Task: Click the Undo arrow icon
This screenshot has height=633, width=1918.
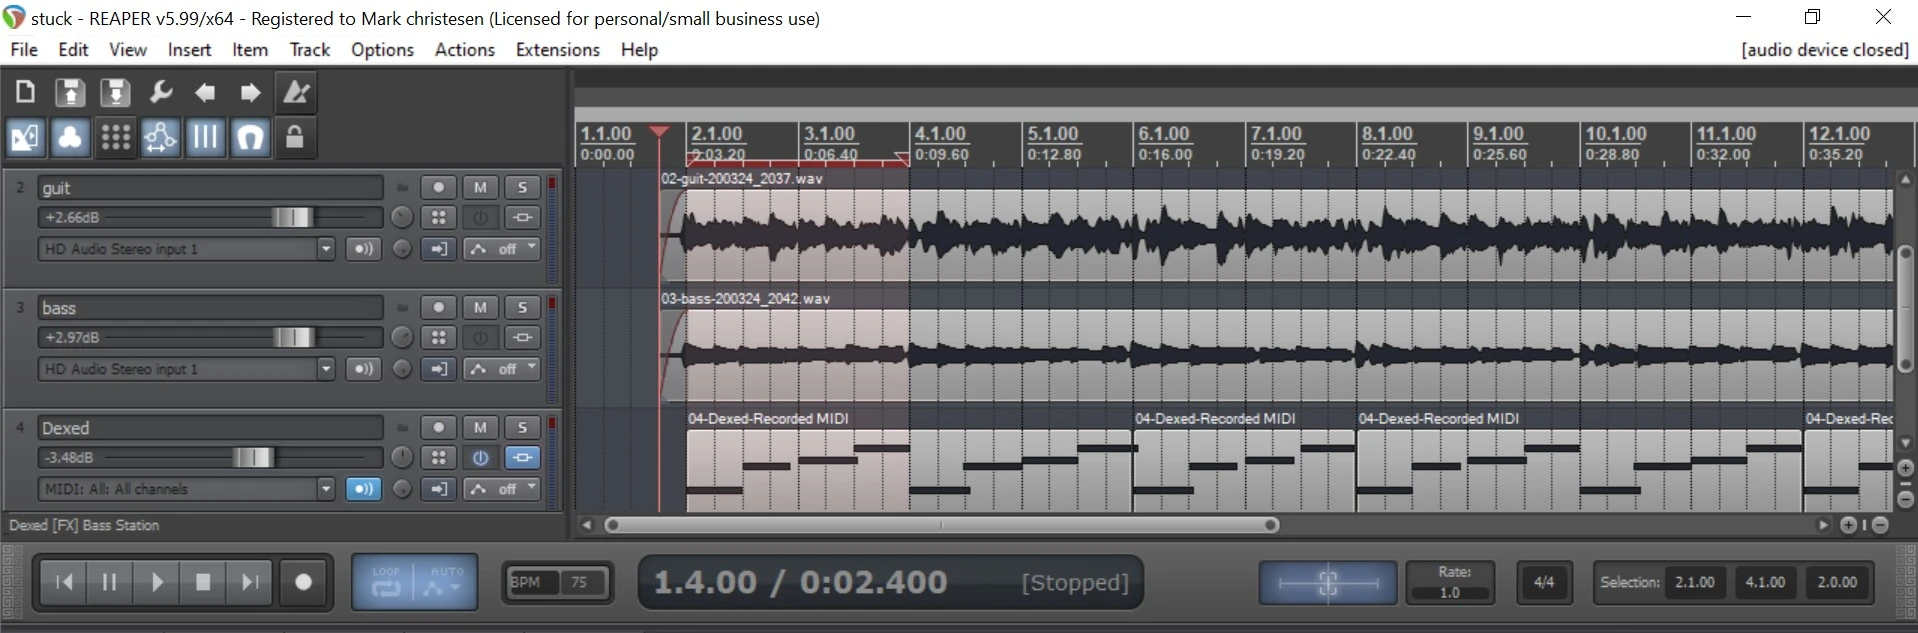Action: 205,93
